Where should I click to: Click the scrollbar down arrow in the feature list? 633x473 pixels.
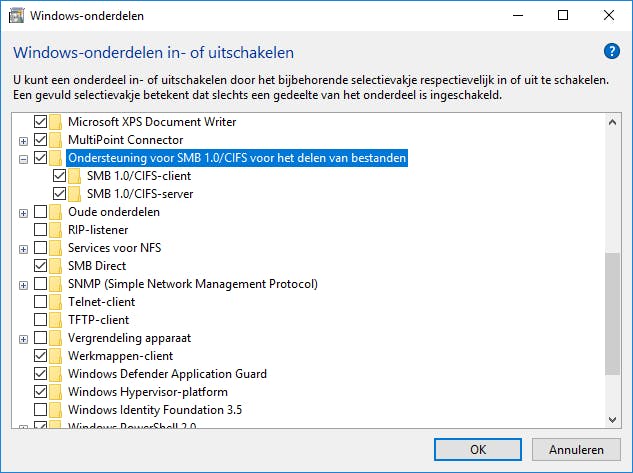coord(612,420)
